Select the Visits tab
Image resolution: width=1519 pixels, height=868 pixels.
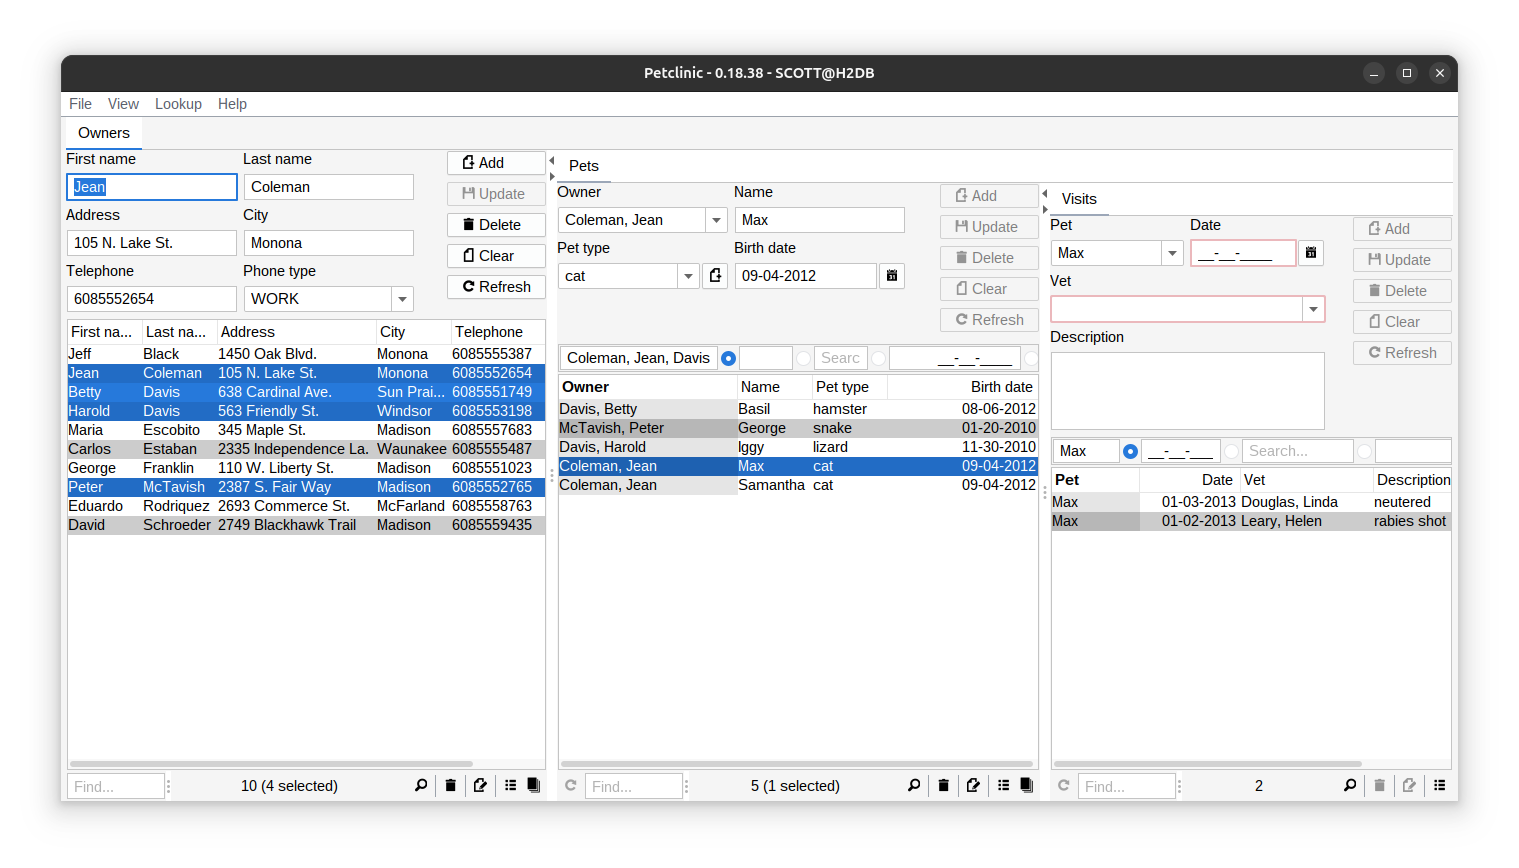click(x=1079, y=199)
